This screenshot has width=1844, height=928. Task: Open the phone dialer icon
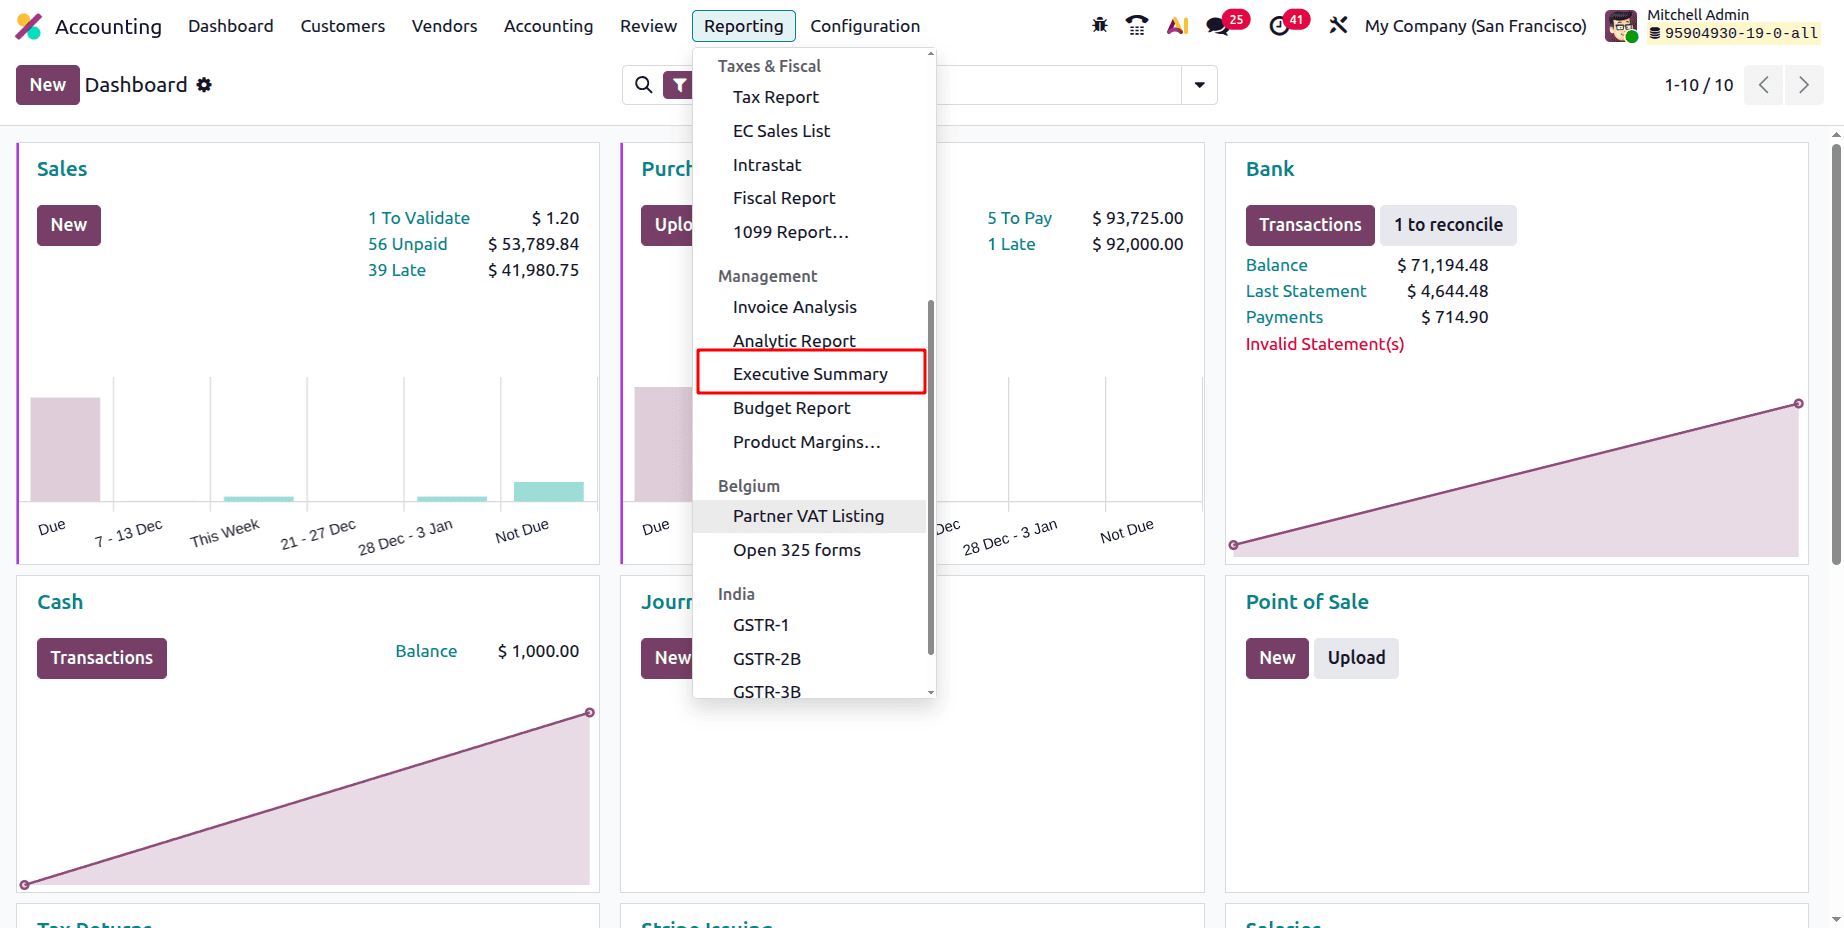1136,25
